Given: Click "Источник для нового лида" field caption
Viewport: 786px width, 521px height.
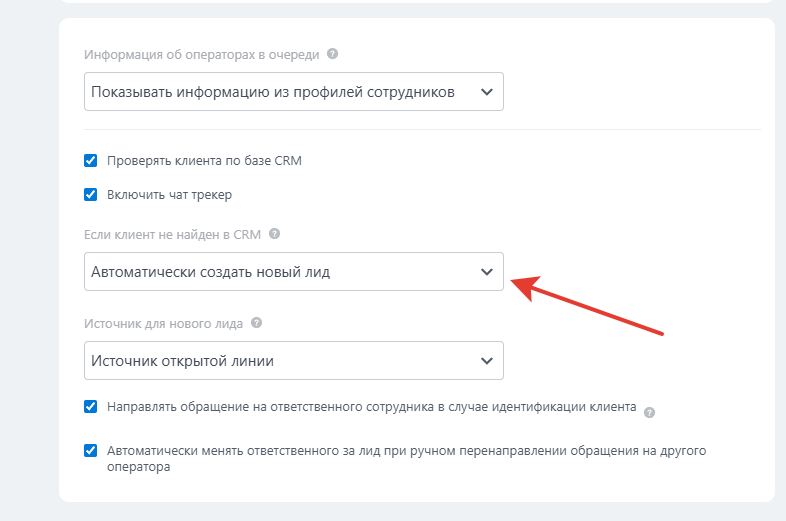Looking at the screenshot, I should 163,323.
